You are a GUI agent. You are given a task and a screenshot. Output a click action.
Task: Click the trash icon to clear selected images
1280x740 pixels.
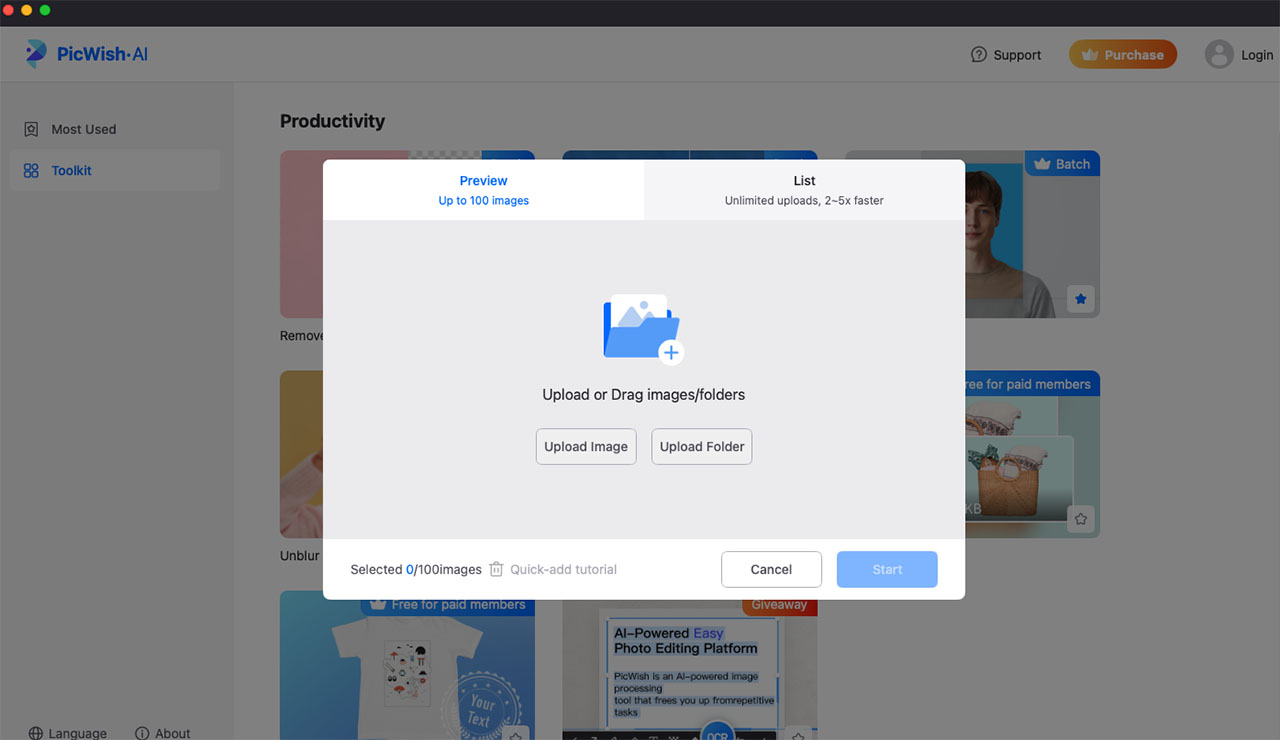click(x=496, y=569)
